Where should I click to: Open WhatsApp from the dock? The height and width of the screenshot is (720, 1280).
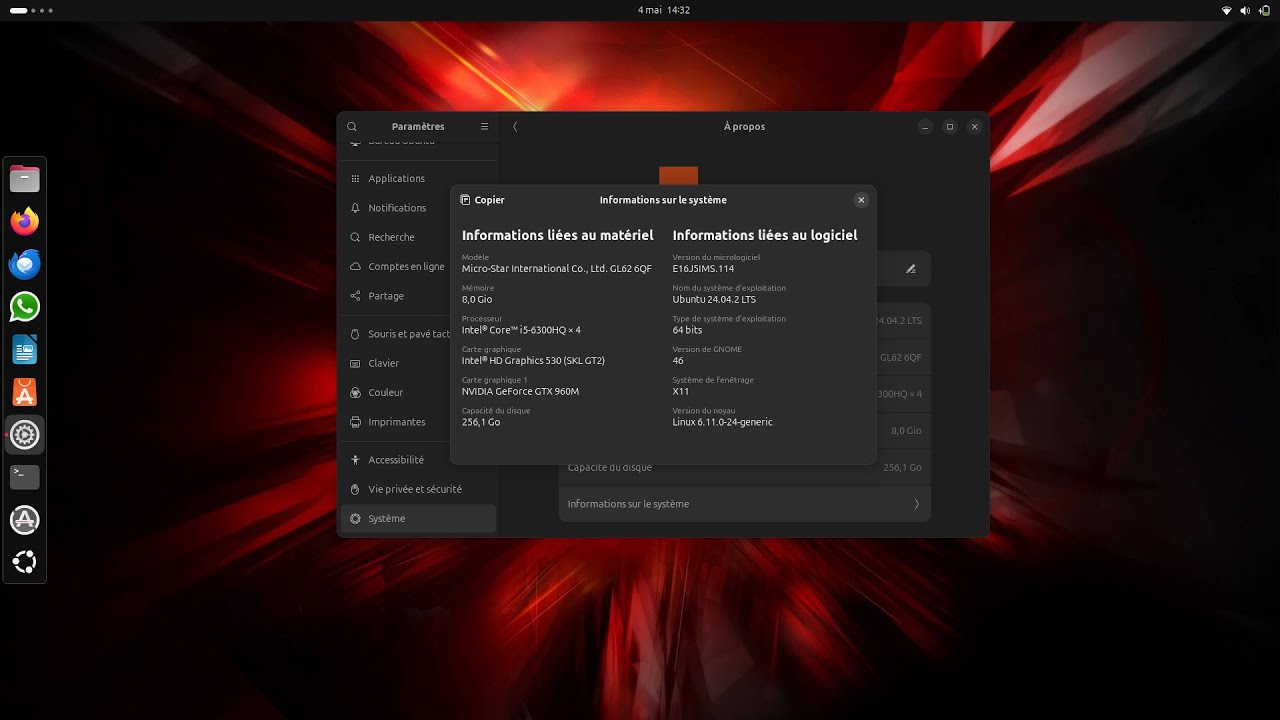click(25, 307)
